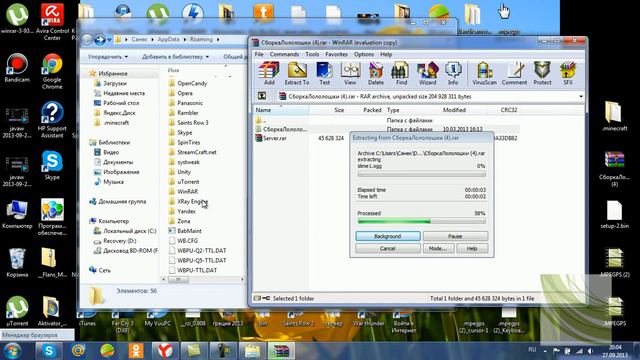The image size is (640, 360).
Task: Open Упорядочить dropdown in Explorer
Action: tap(108, 56)
